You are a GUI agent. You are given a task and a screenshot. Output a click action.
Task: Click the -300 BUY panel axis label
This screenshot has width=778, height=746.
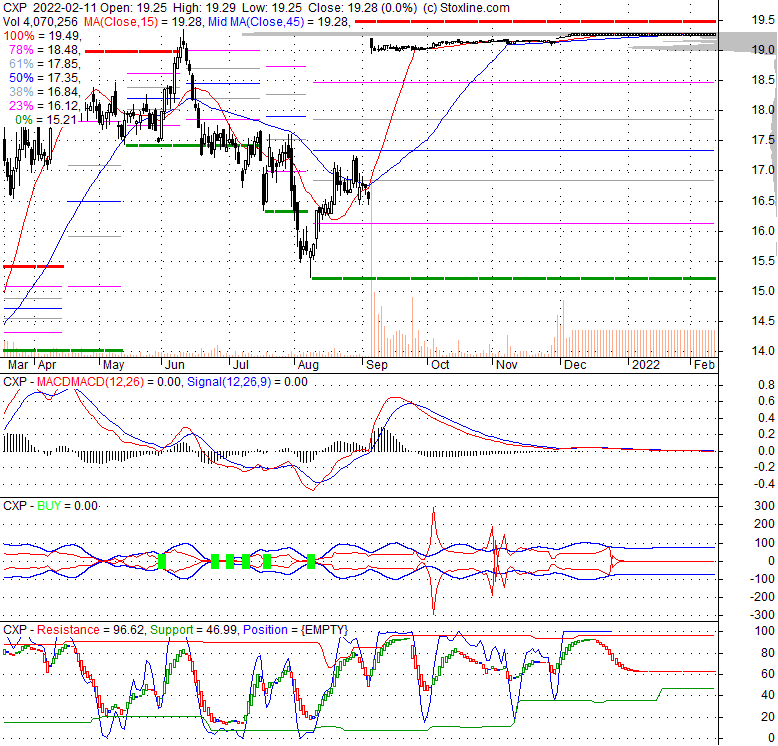coord(762,615)
